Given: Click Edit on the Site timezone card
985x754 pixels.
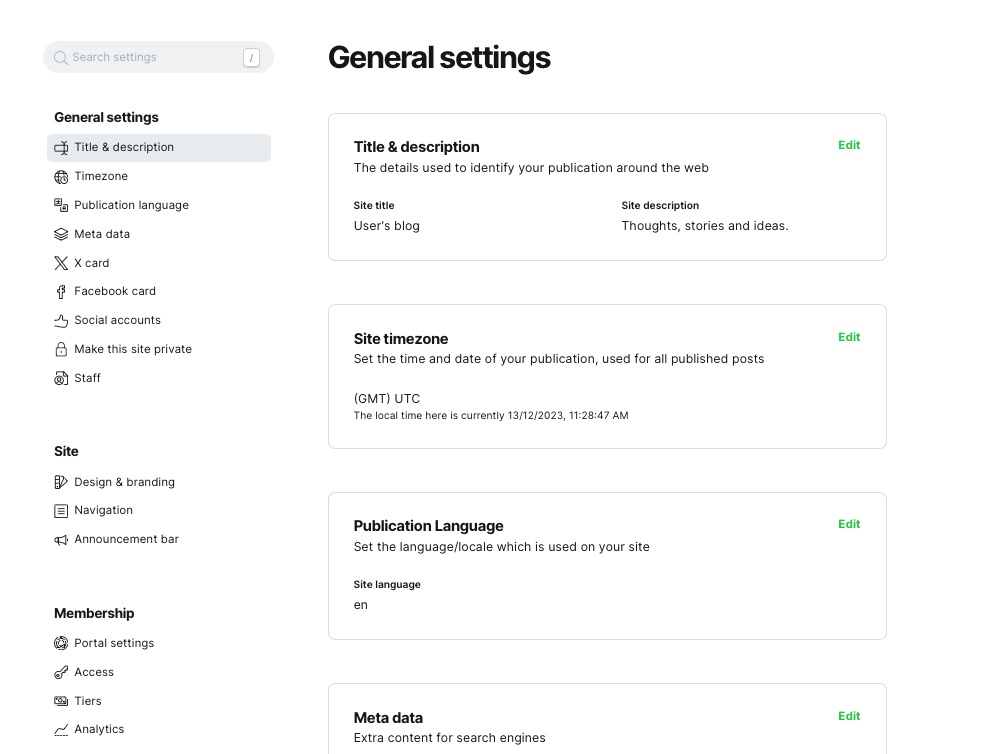Looking at the screenshot, I should (x=848, y=337).
